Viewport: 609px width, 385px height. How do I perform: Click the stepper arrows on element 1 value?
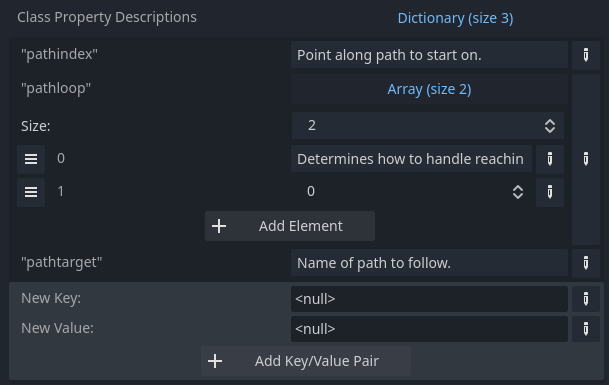[x=518, y=192]
